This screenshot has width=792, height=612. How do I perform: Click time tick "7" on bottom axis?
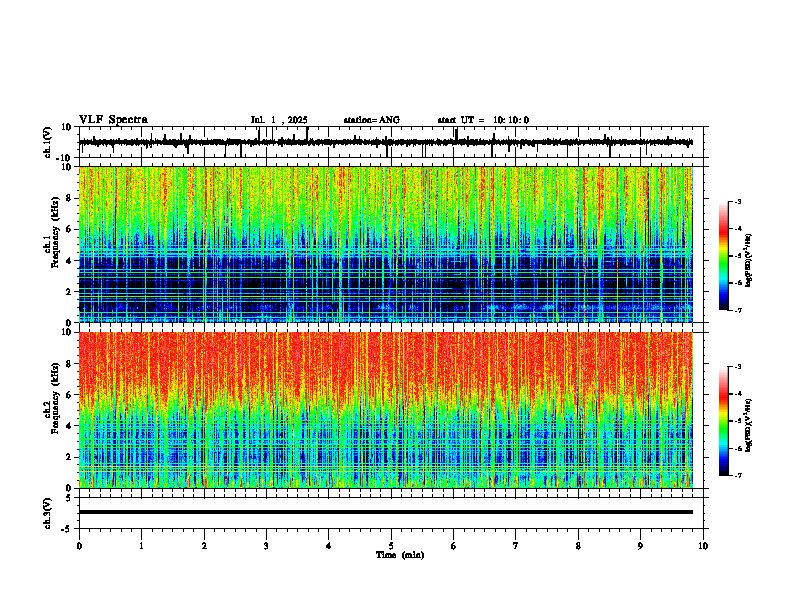point(516,546)
